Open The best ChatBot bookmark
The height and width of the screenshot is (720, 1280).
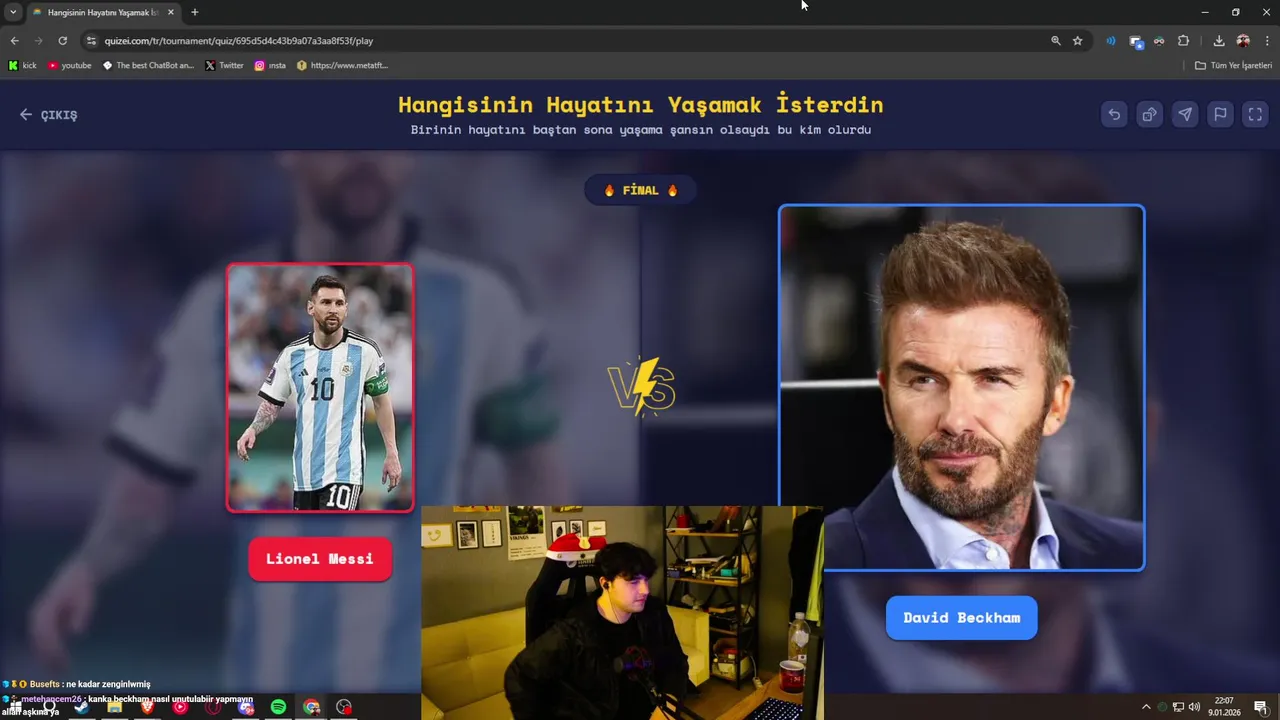pyautogui.click(x=148, y=65)
